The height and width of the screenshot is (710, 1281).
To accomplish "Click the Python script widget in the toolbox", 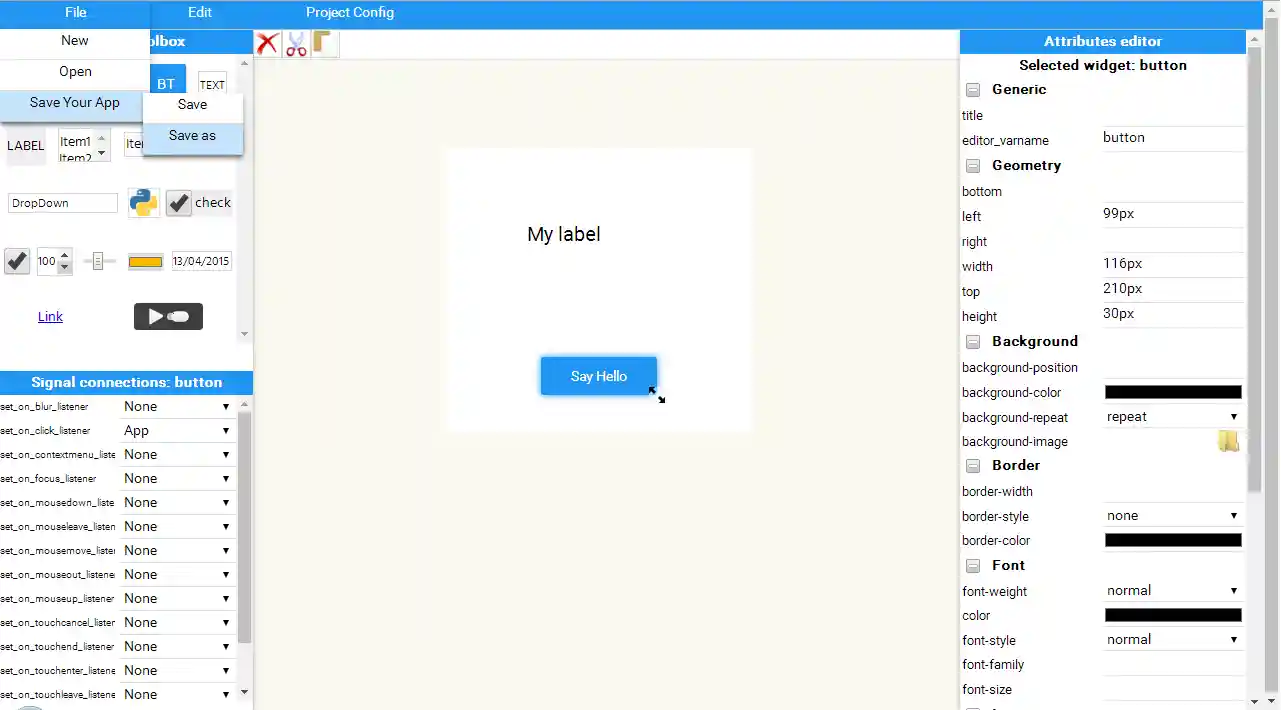I will tap(143, 202).
